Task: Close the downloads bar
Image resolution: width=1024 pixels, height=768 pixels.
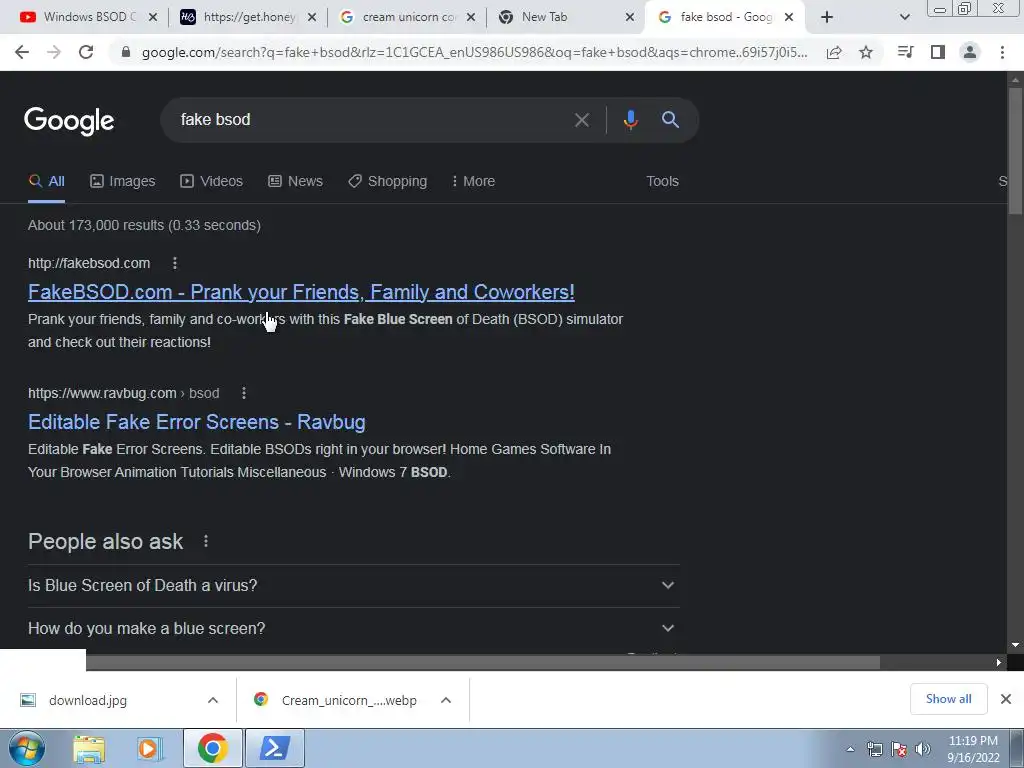Action: click(1006, 699)
